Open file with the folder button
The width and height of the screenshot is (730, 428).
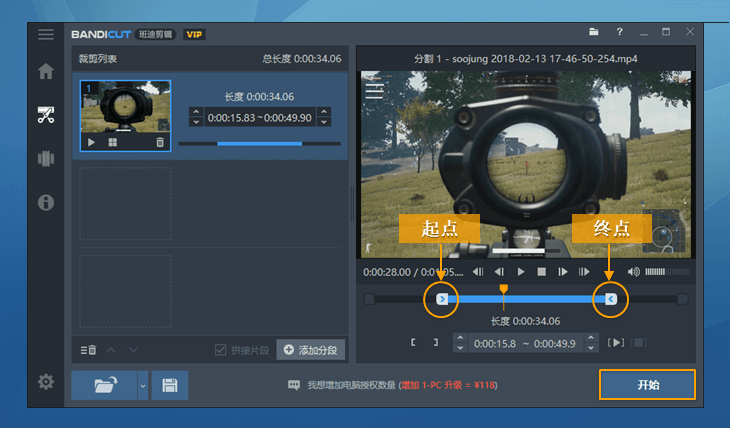tap(104, 385)
